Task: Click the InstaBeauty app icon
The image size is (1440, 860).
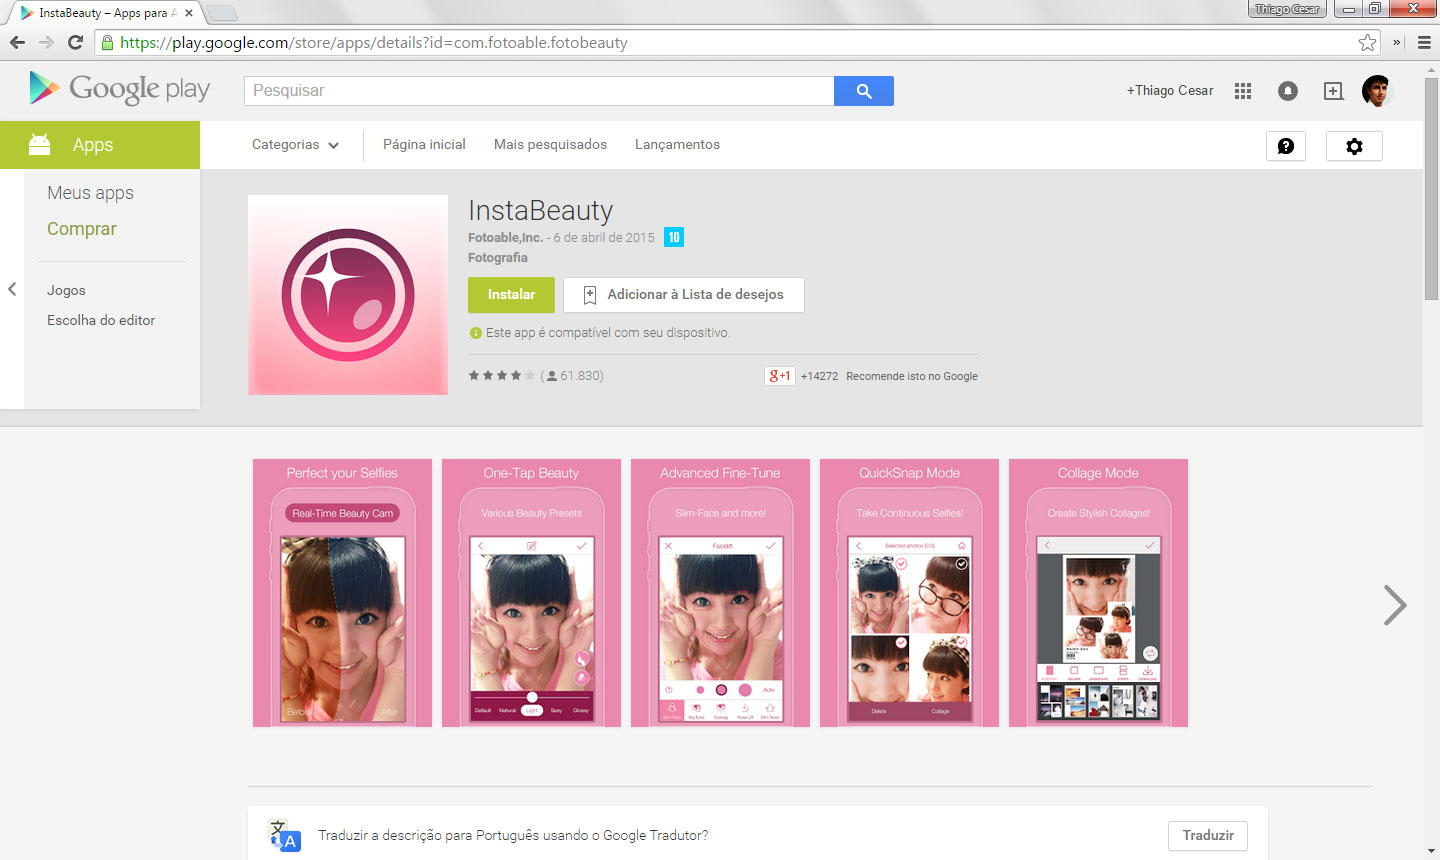Action: [348, 295]
